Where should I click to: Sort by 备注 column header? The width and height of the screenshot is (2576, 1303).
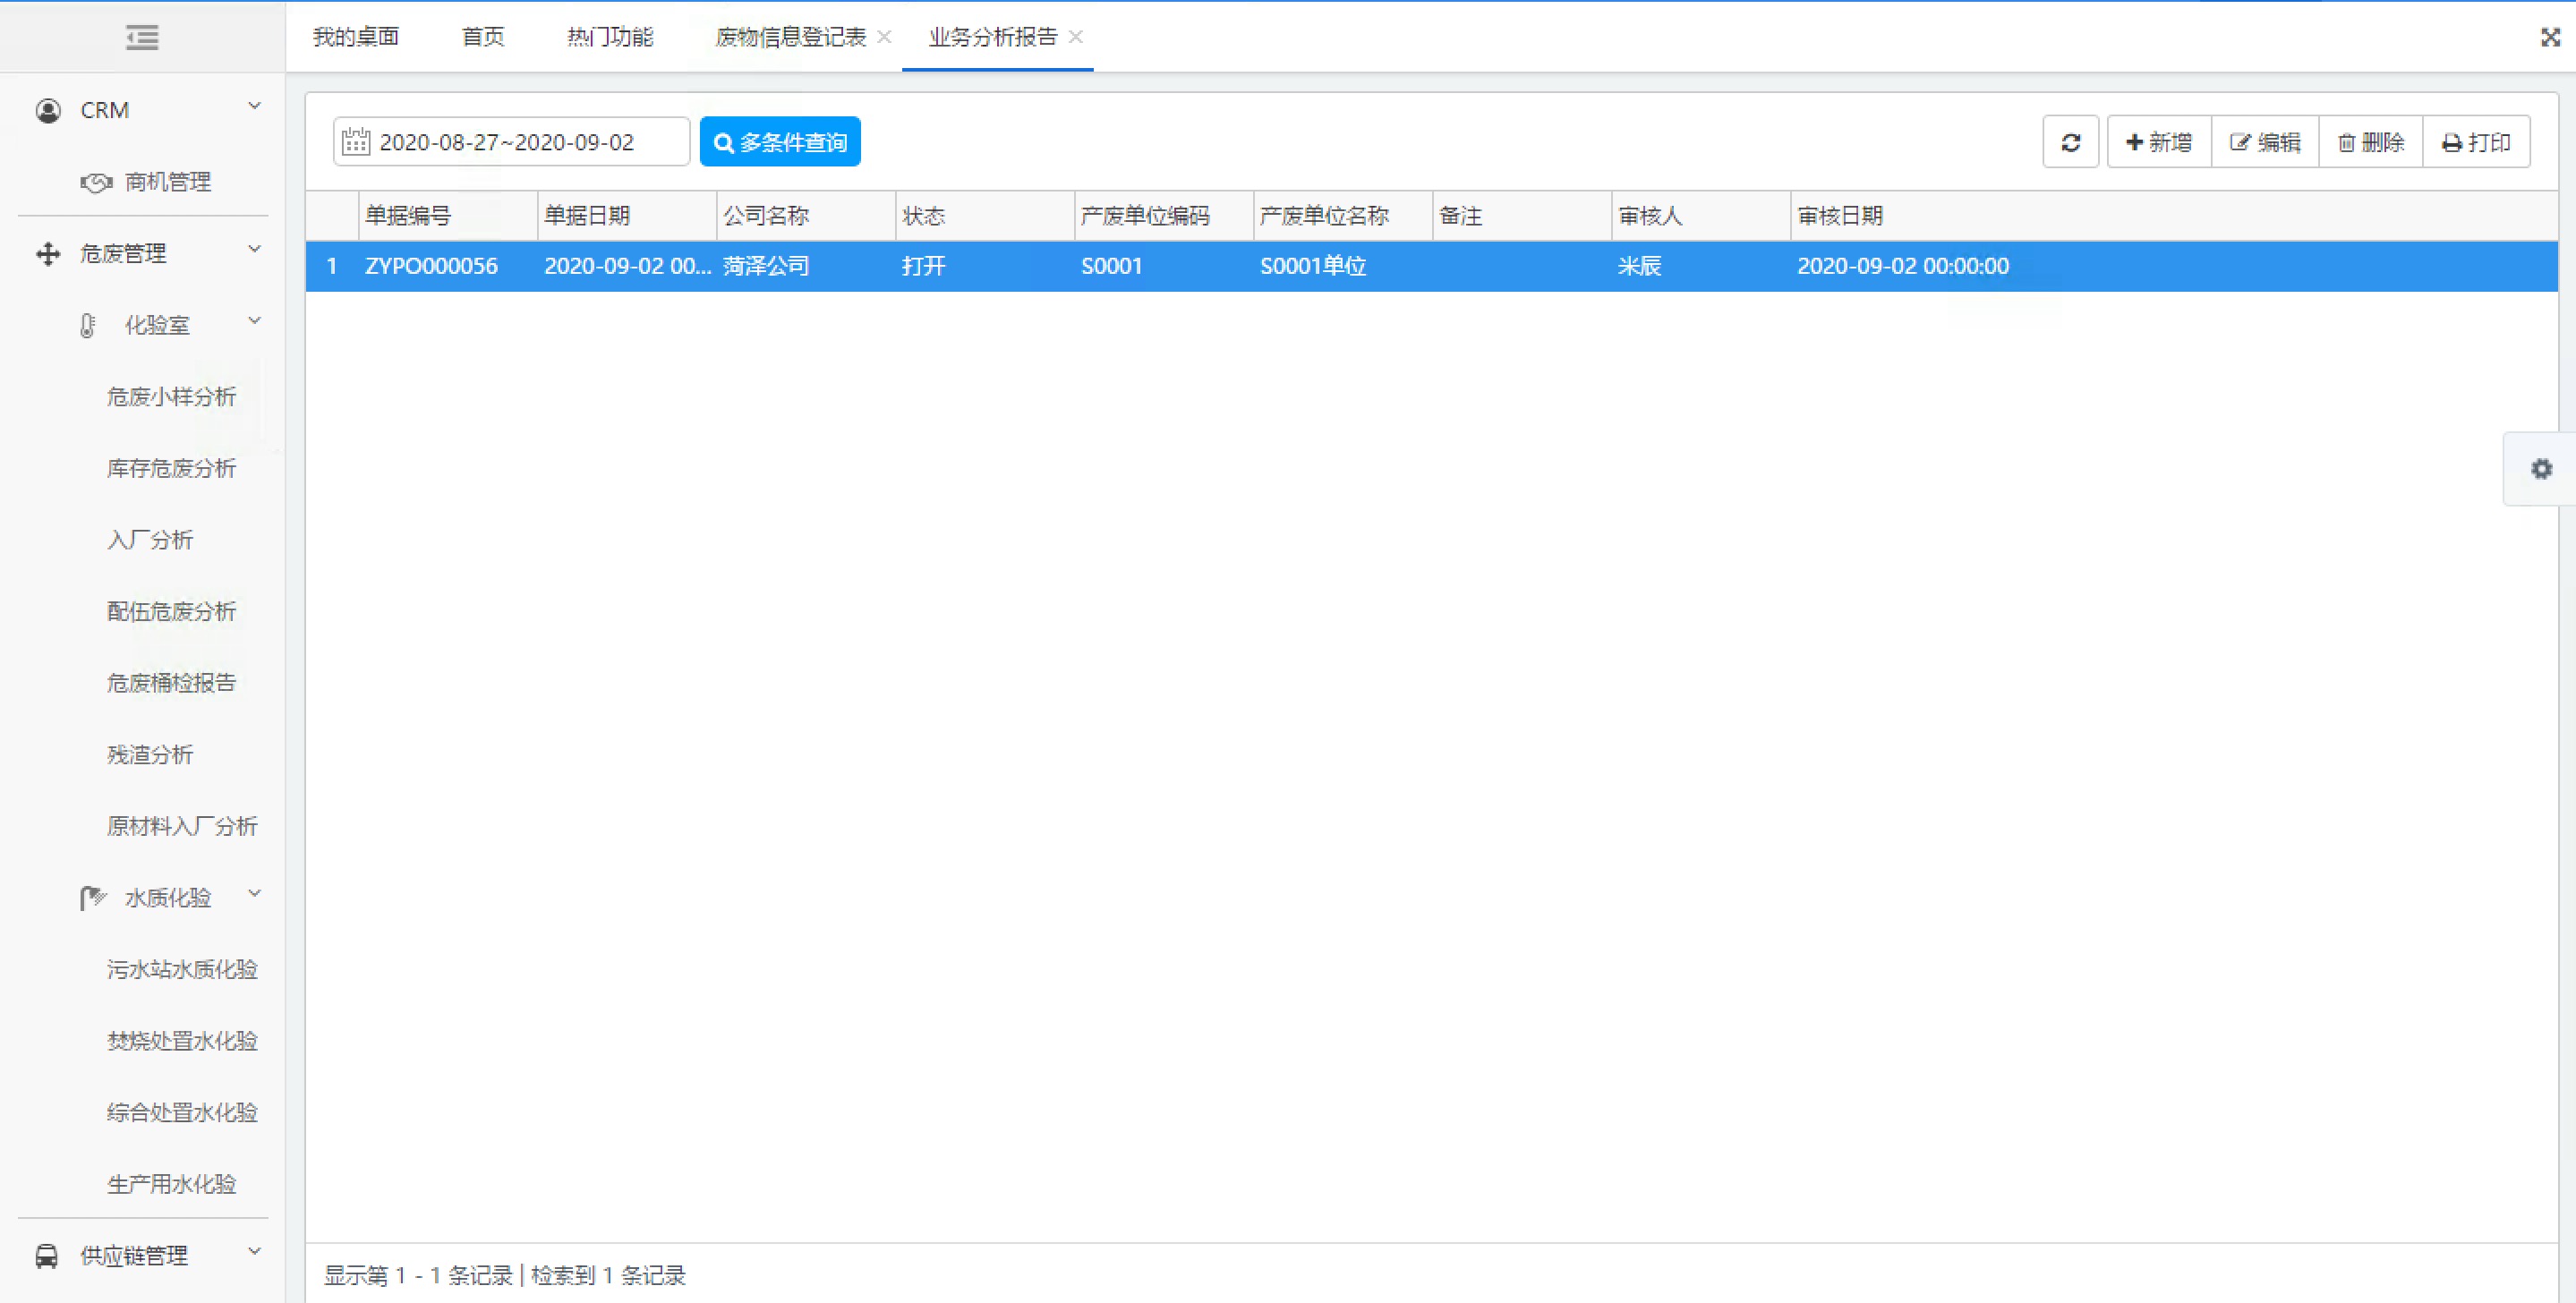pyautogui.click(x=1522, y=216)
